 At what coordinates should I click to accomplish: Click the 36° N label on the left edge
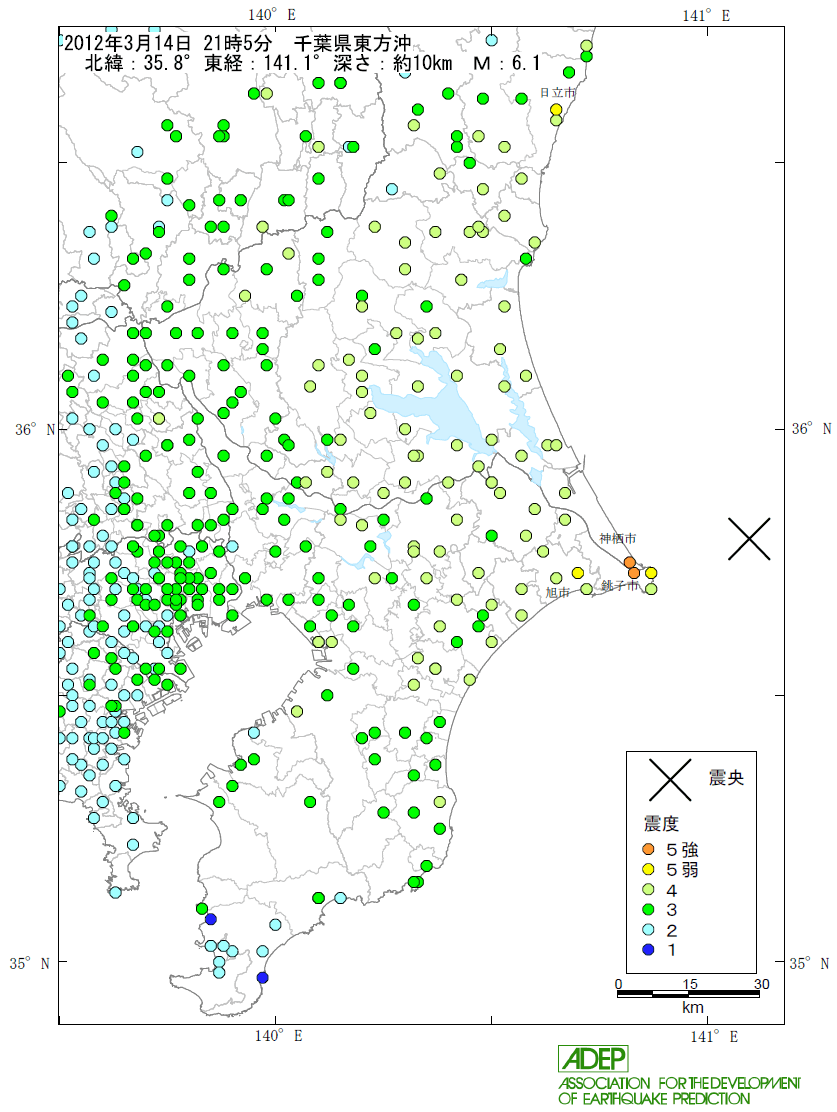click(35, 430)
